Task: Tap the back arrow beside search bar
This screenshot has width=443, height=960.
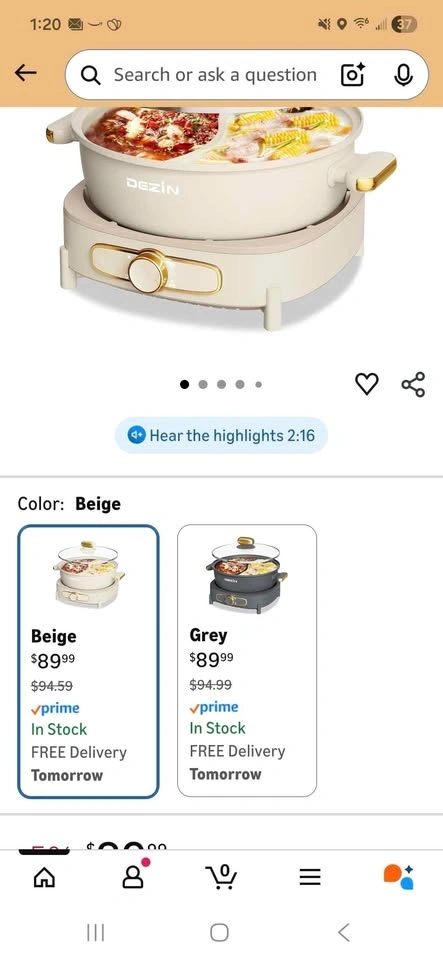Action: [x=26, y=73]
